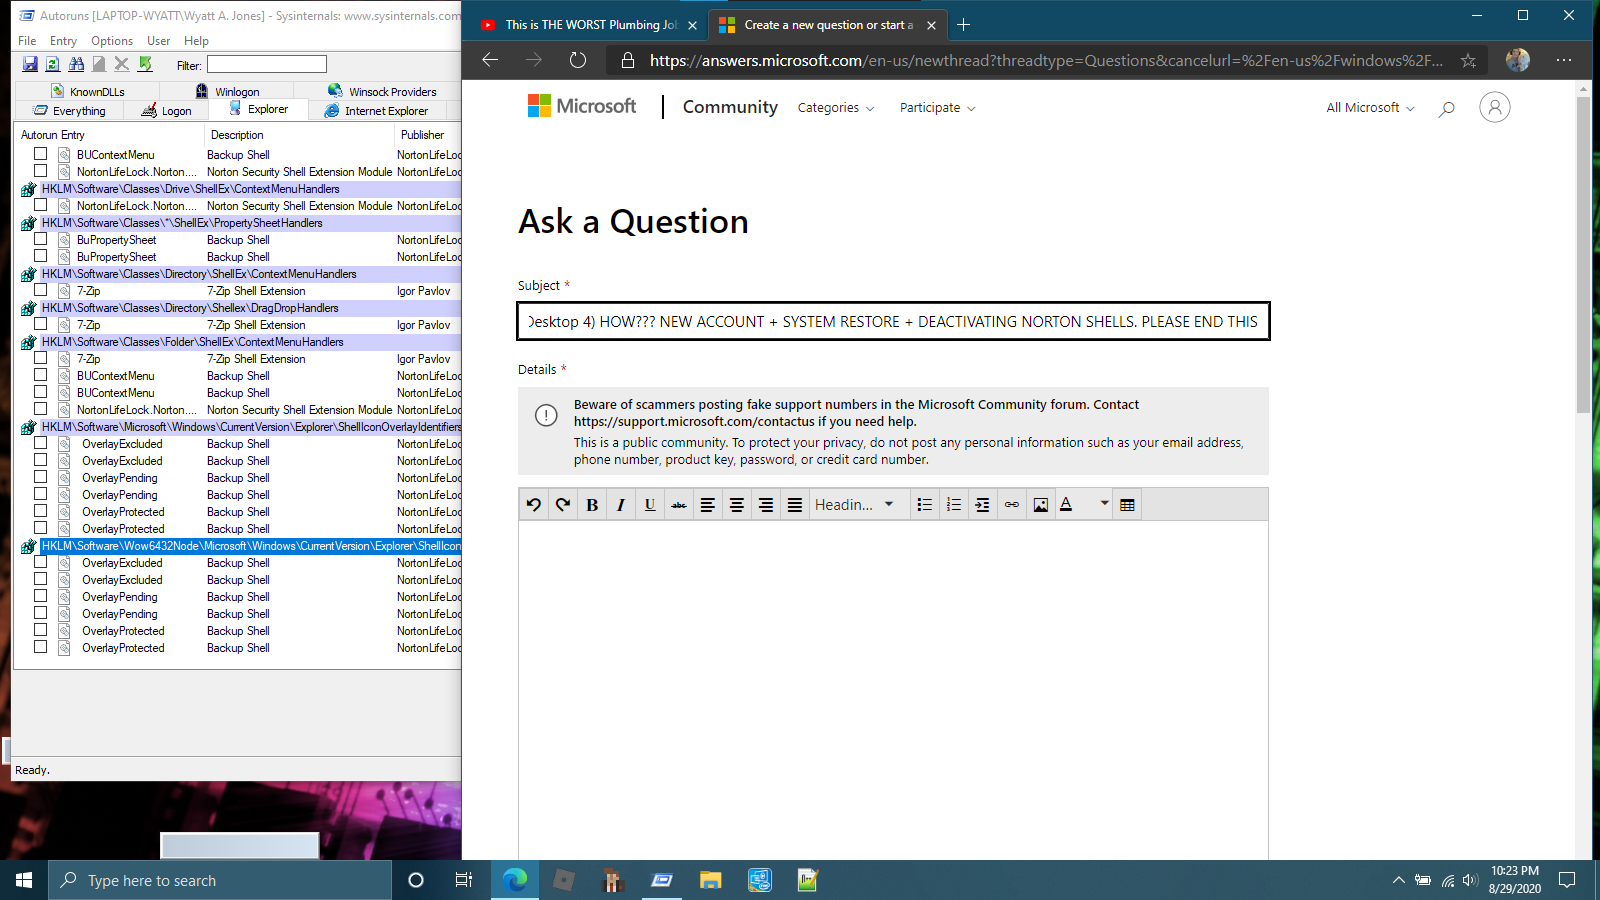The width and height of the screenshot is (1600, 900).
Task: Align text left in the editor
Action: [708, 505]
